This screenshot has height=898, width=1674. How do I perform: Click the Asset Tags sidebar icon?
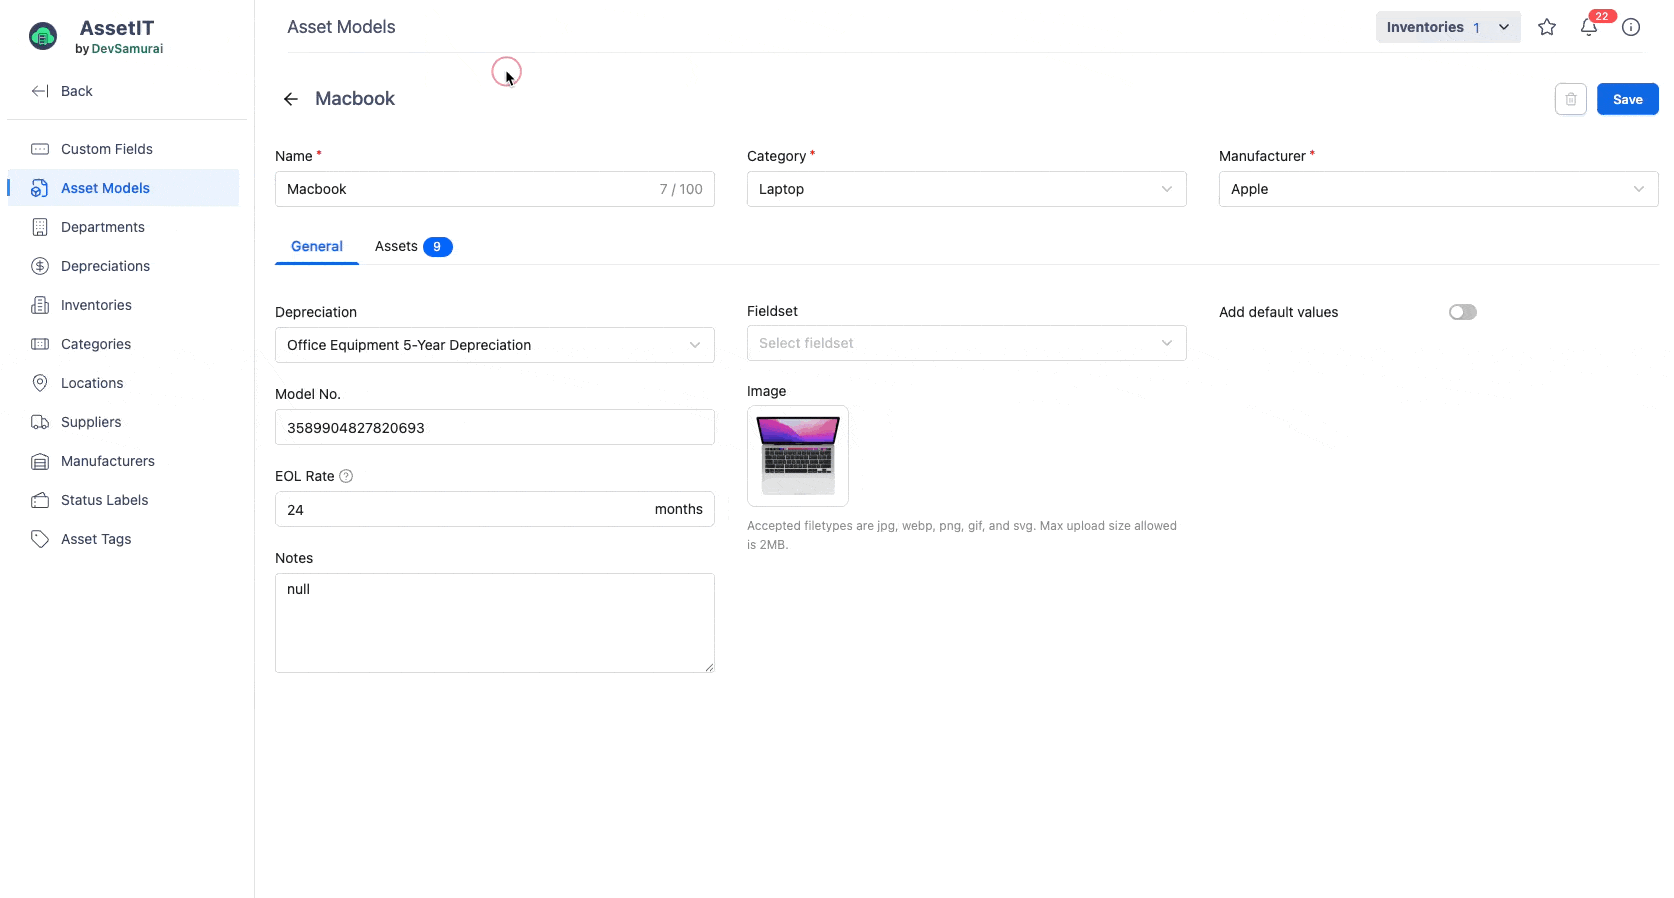[x=40, y=539]
